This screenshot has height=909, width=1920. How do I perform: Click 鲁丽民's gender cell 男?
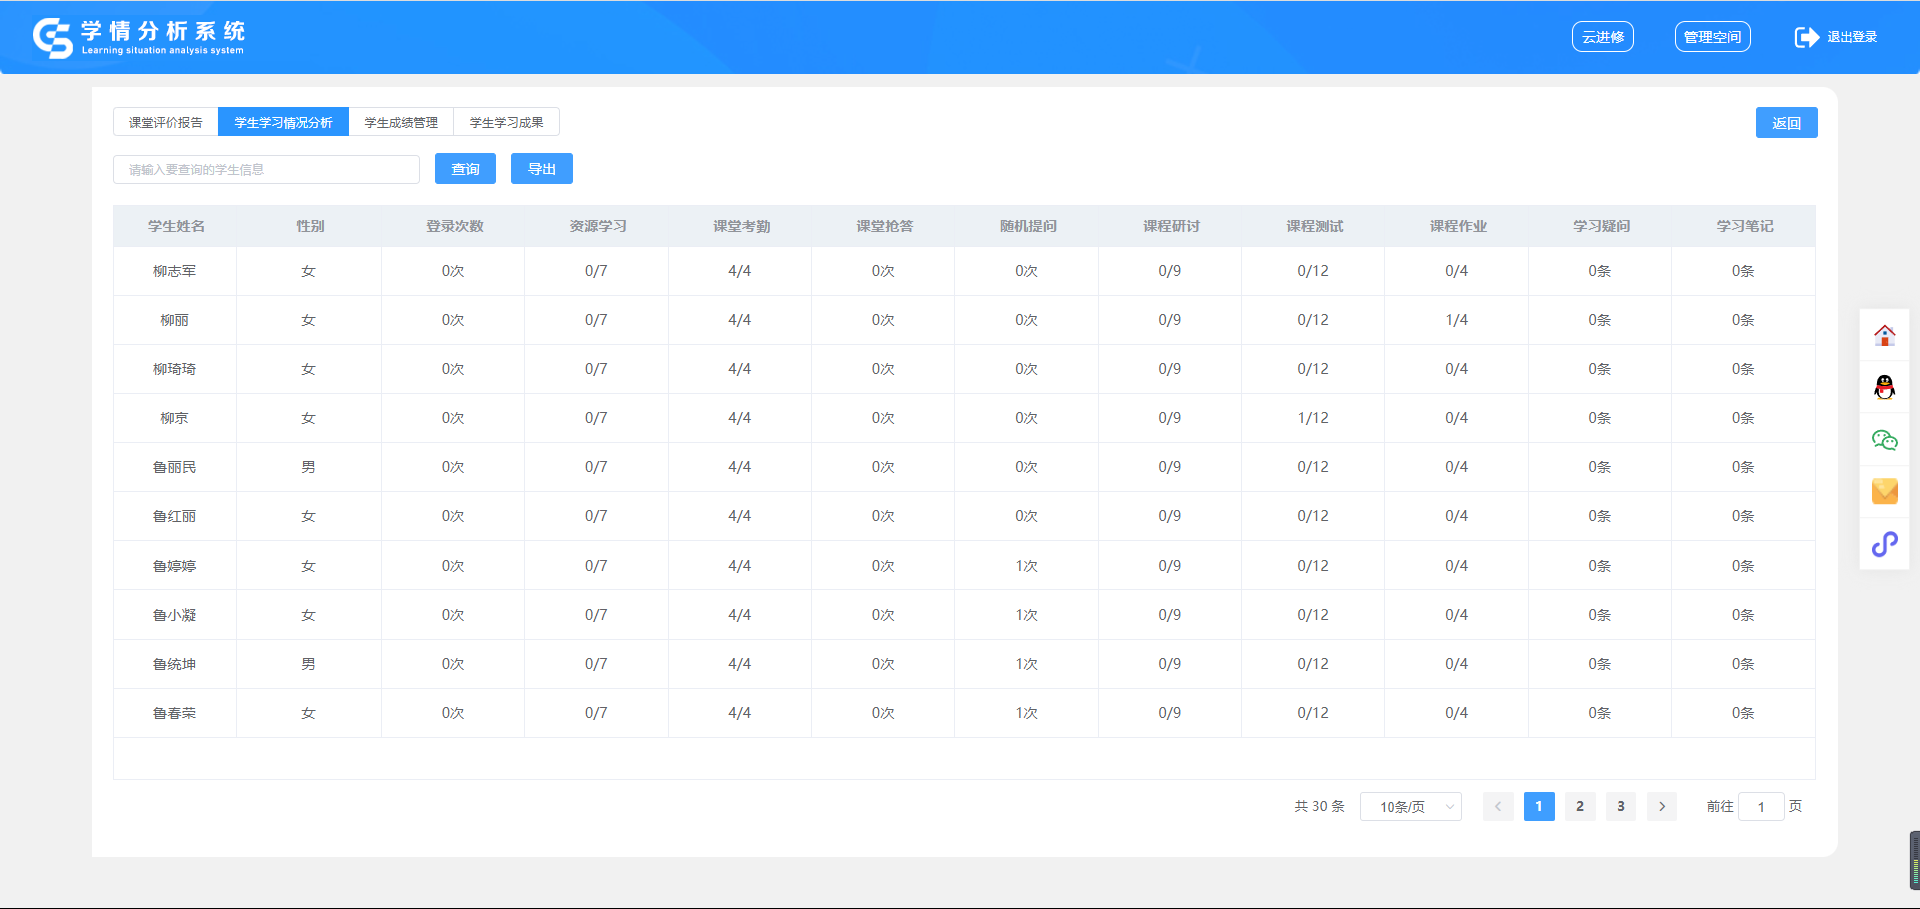308,467
